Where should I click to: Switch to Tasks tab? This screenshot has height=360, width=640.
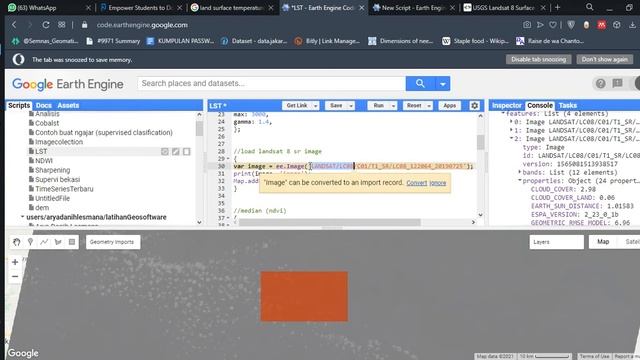568,105
